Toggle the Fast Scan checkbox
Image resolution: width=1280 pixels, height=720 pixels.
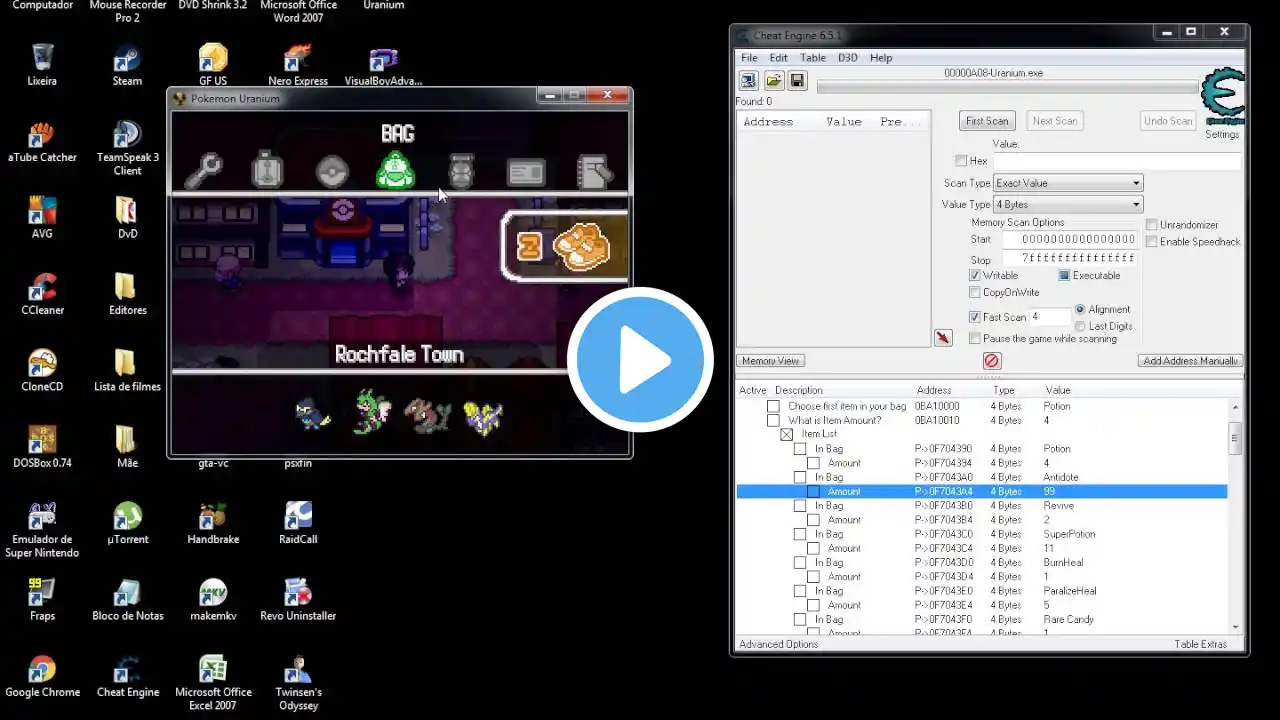(x=975, y=317)
